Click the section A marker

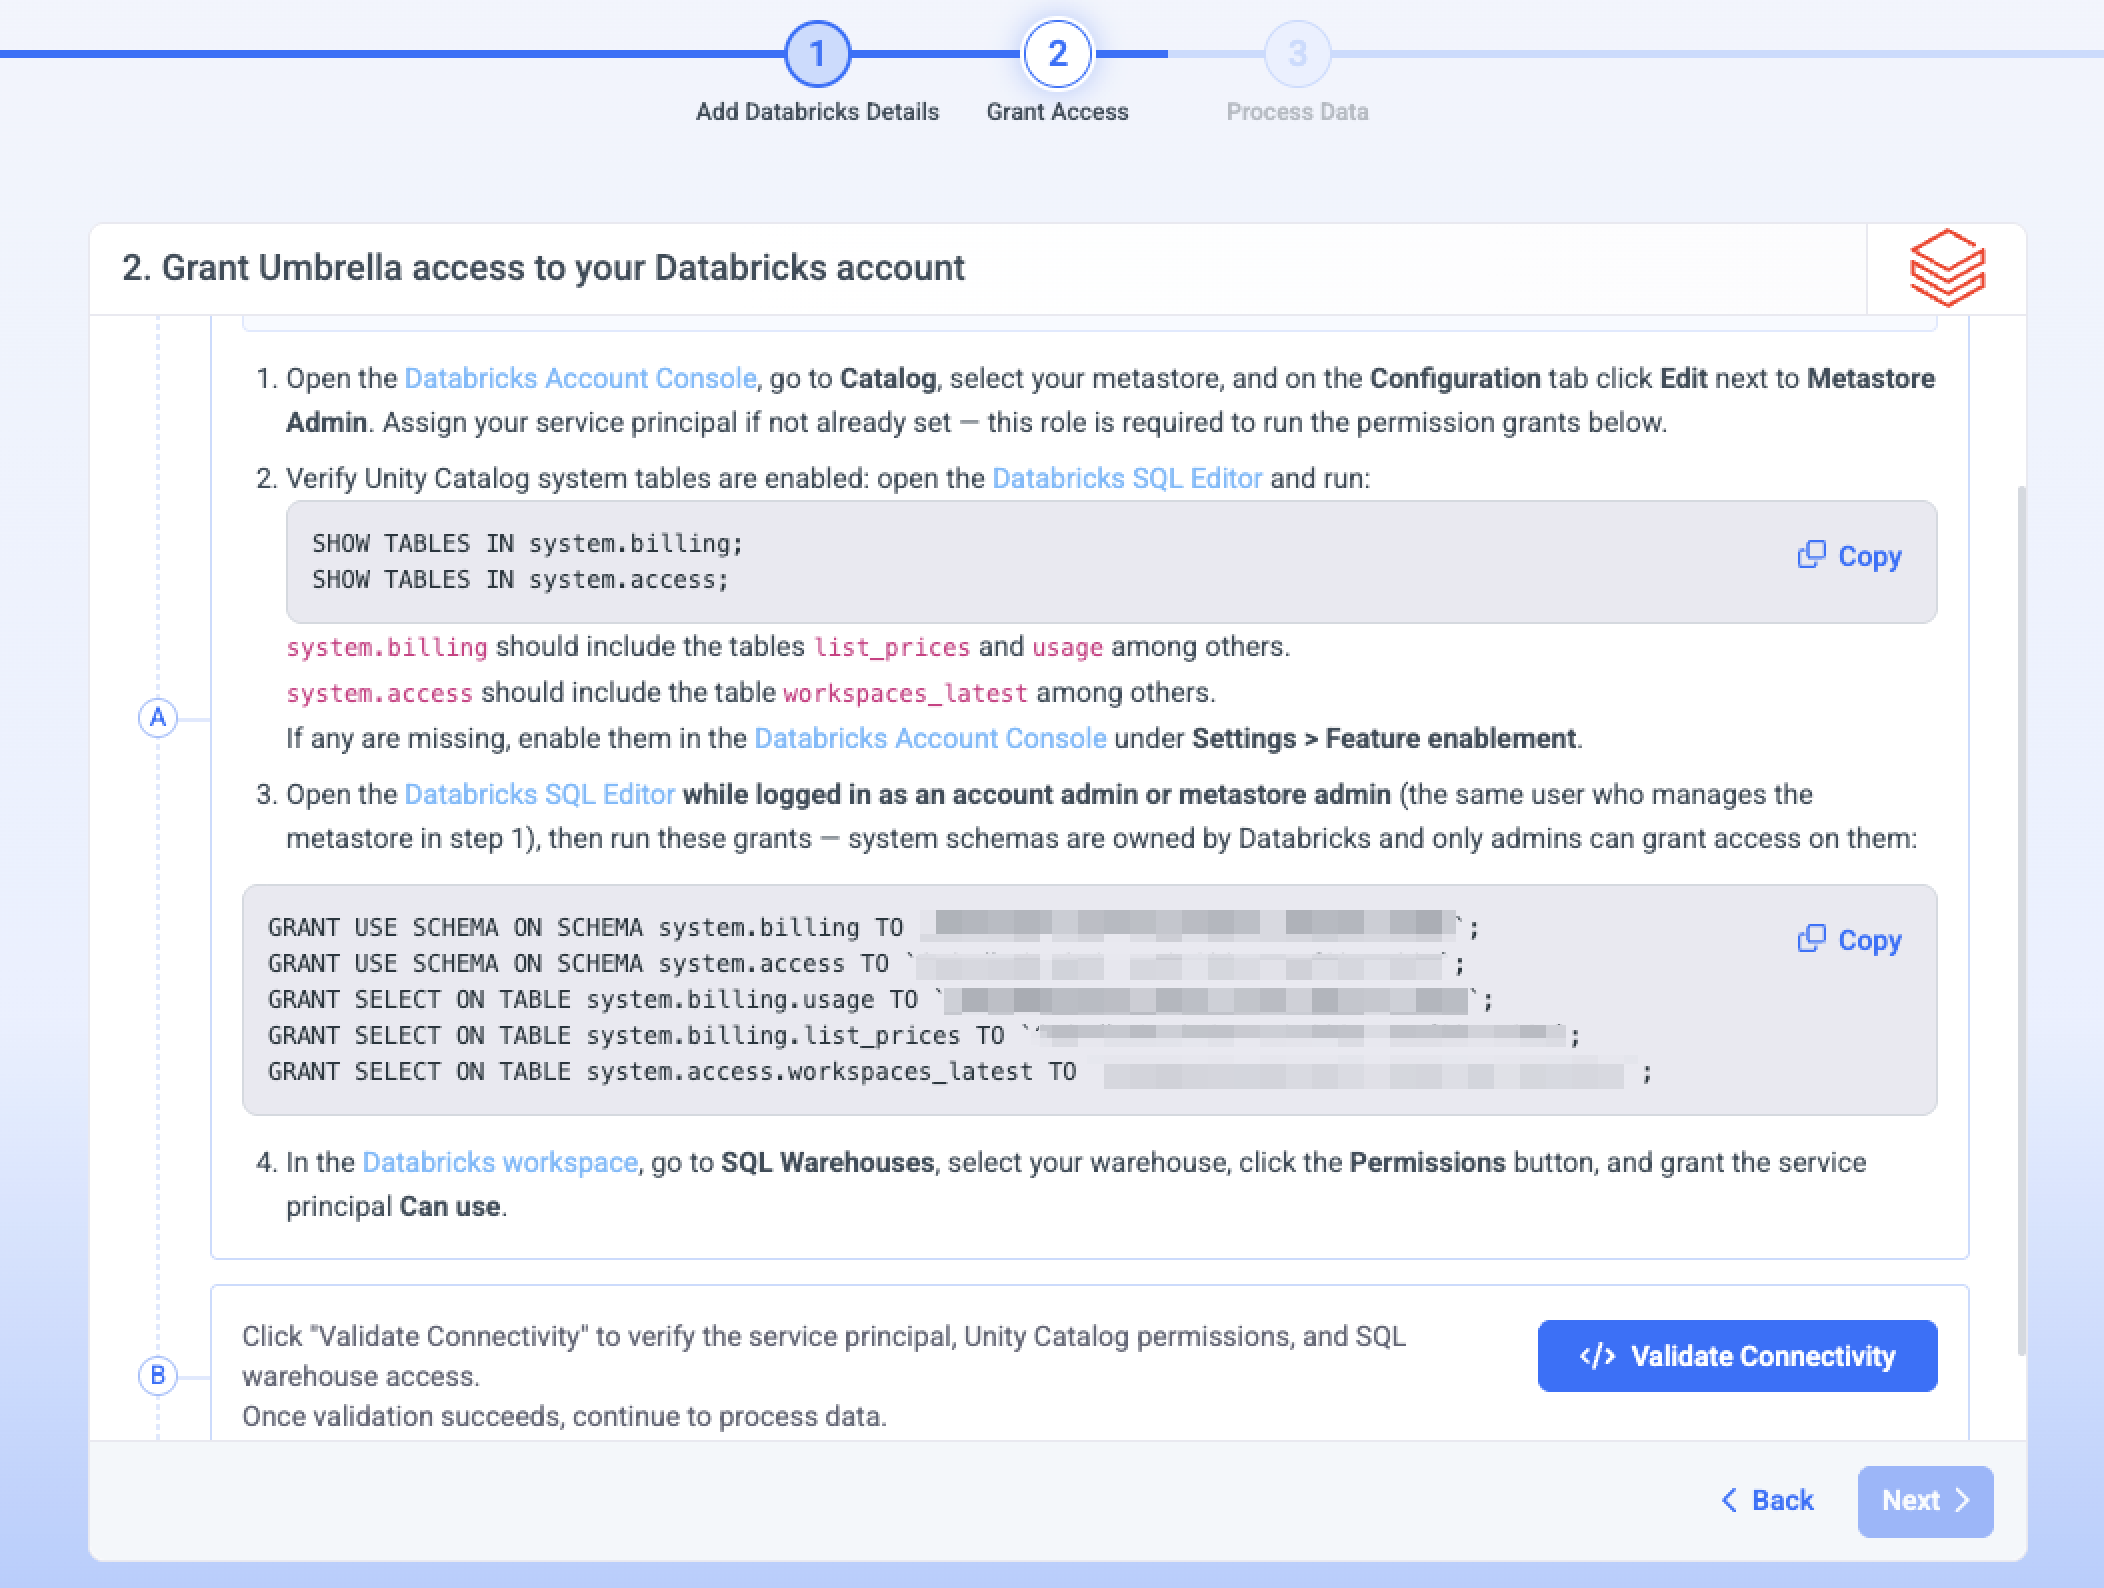point(158,718)
